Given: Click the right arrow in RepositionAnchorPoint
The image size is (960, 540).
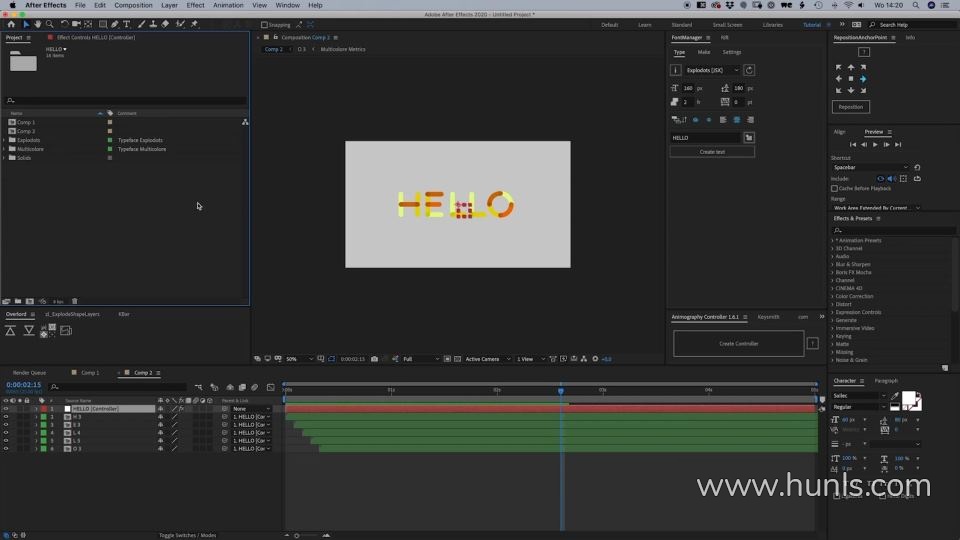Looking at the screenshot, I should pyautogui.click(x=863, y=79).
